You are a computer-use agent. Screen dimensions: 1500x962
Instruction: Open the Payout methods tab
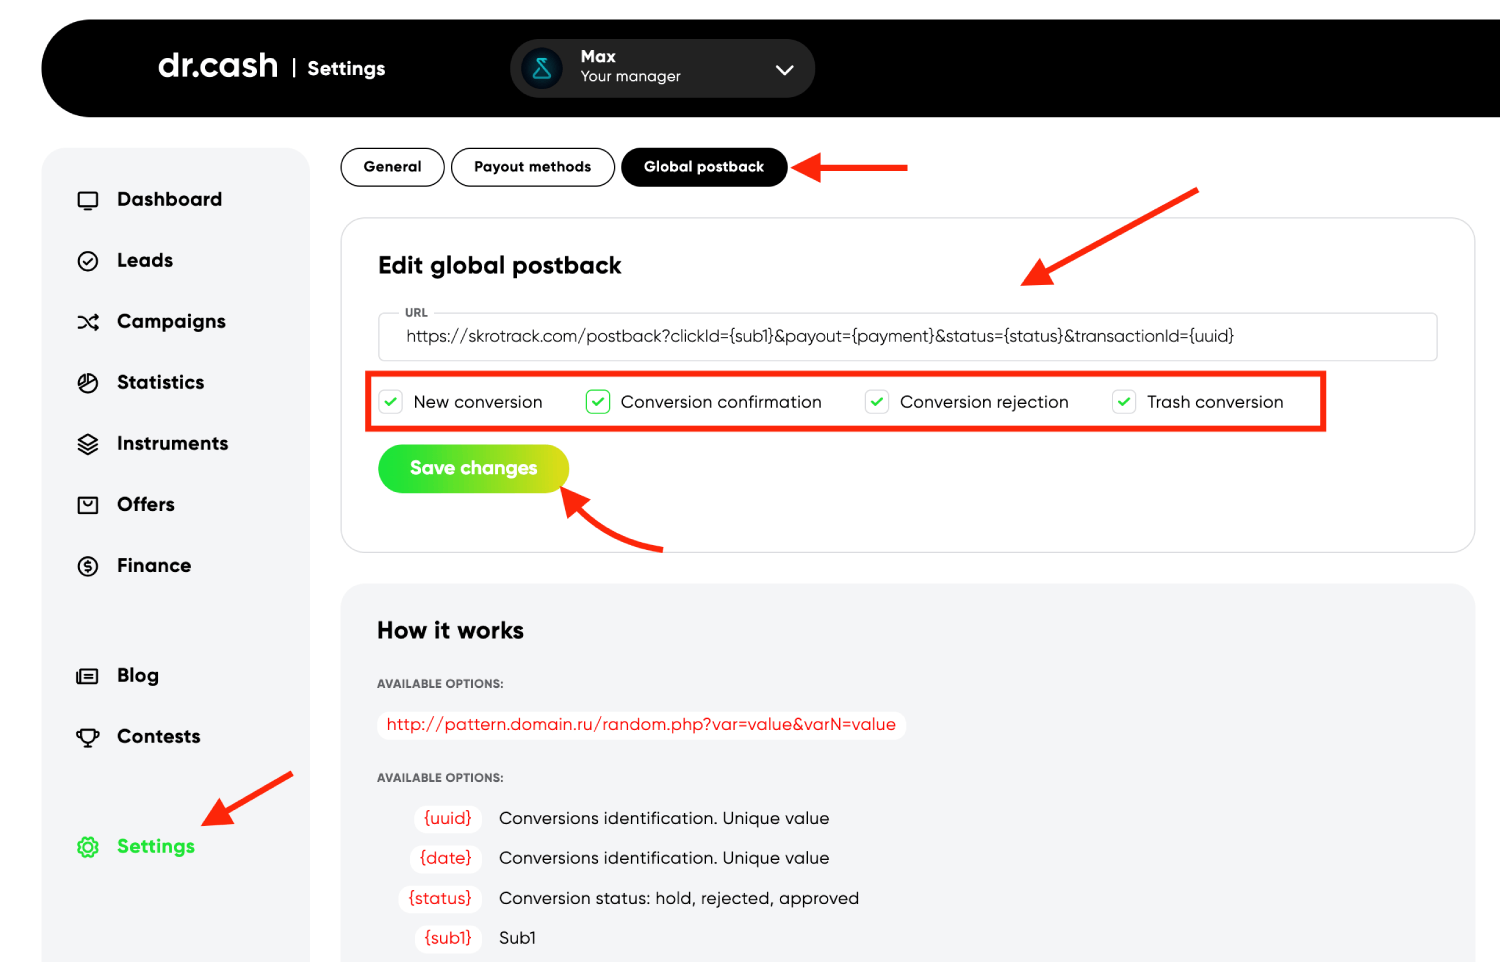pyautogui.click(x=532, y=167)
